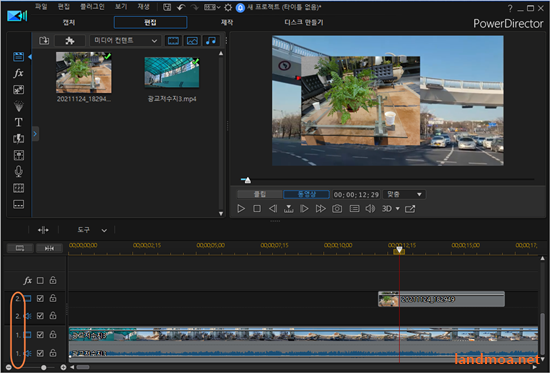Click the fit timeline movie icon
550x373 pixels.
[49, 248]
